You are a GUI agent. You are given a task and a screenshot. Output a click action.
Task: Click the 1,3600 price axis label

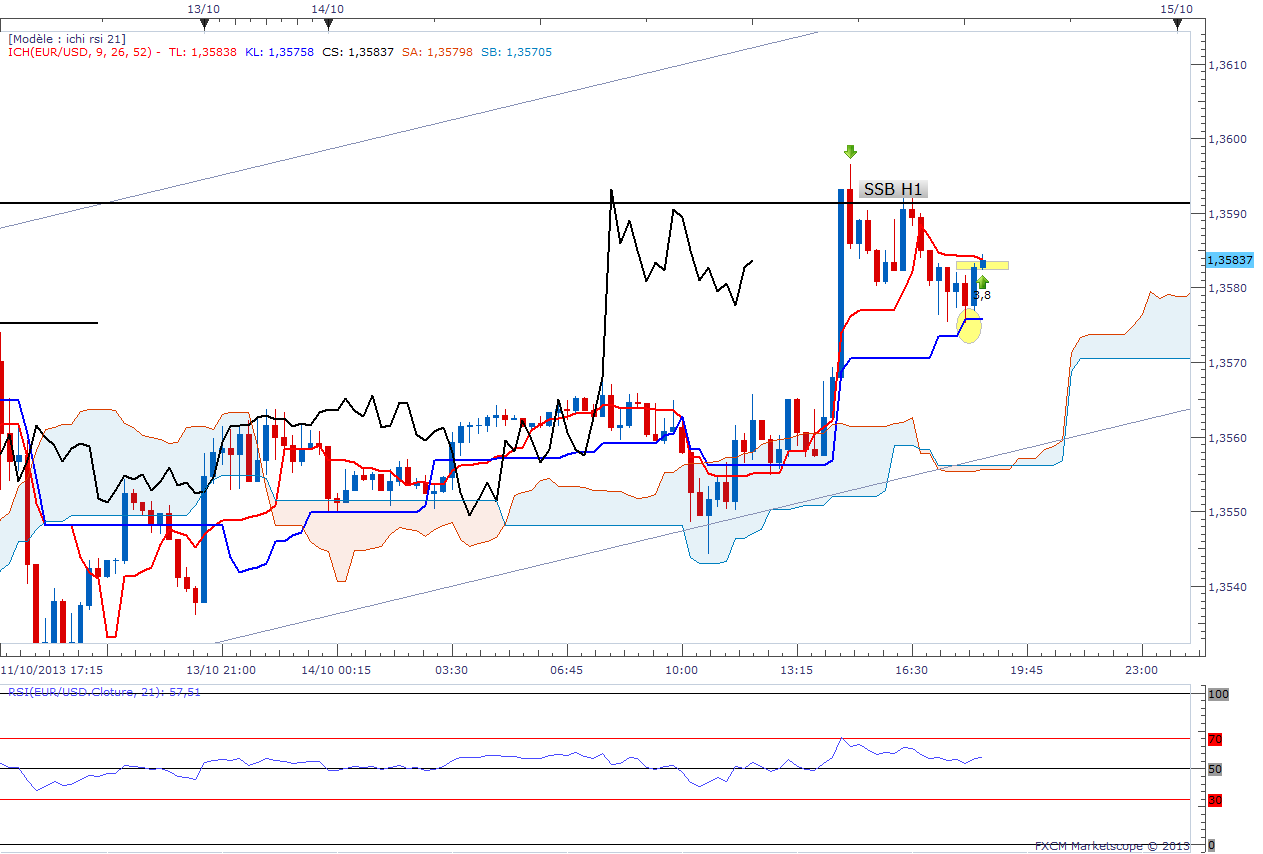click(x=1229, y=139)
